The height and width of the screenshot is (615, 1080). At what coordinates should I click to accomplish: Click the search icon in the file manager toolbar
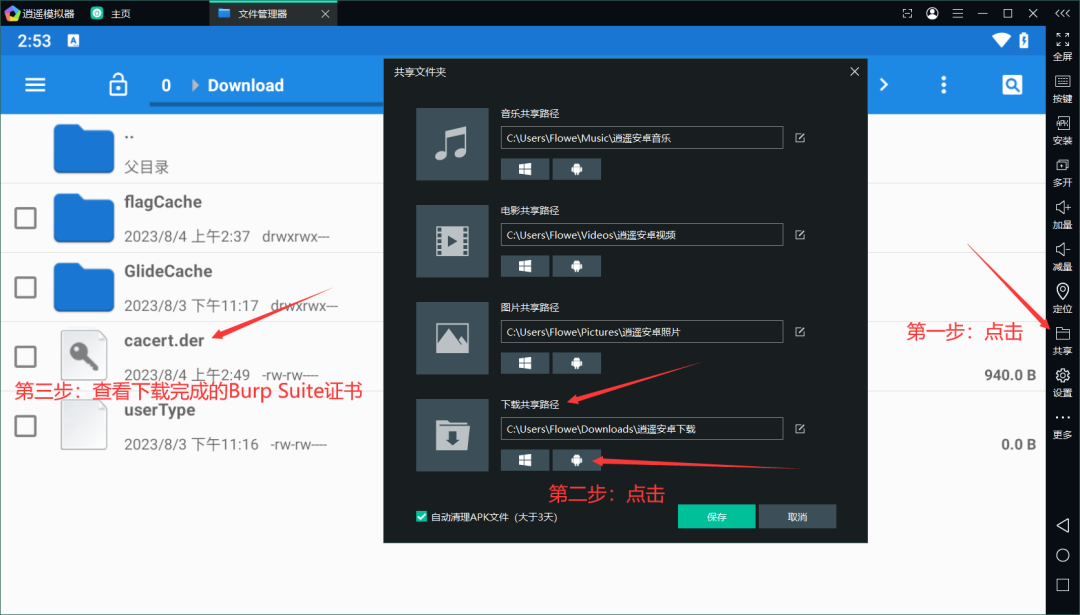click(x=1012, y=85)
